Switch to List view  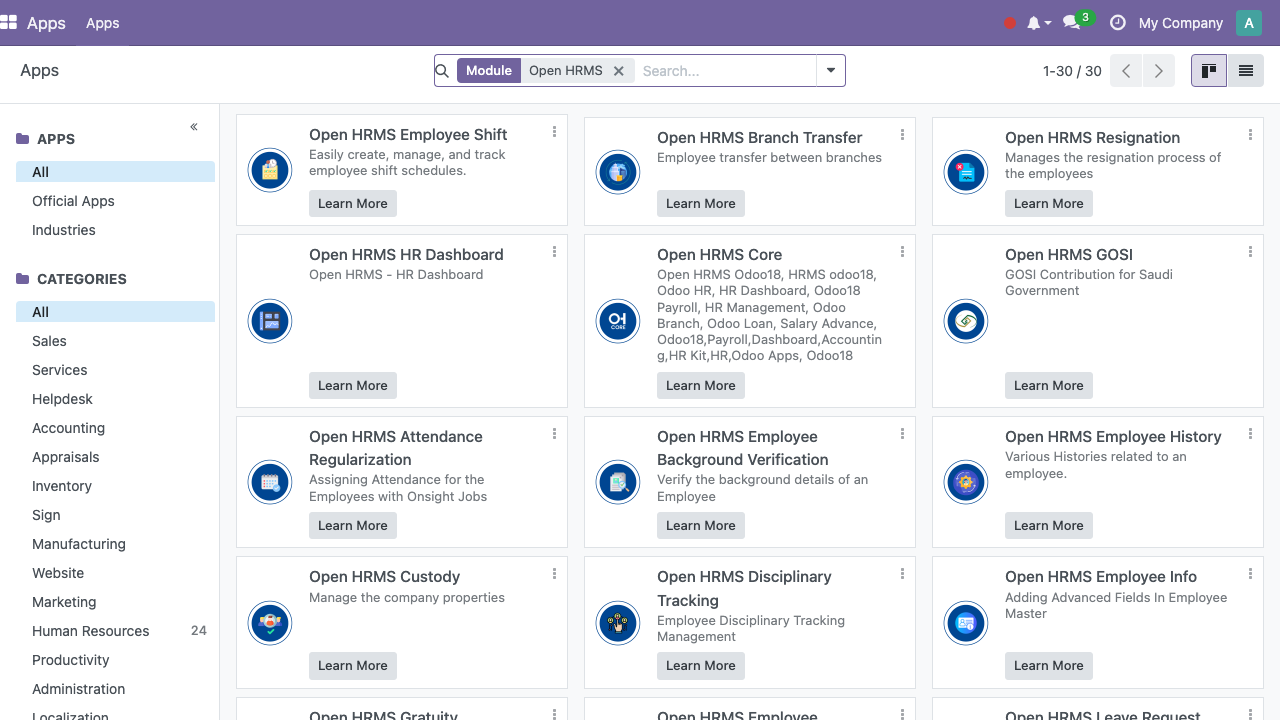(x=1246, y=71)
